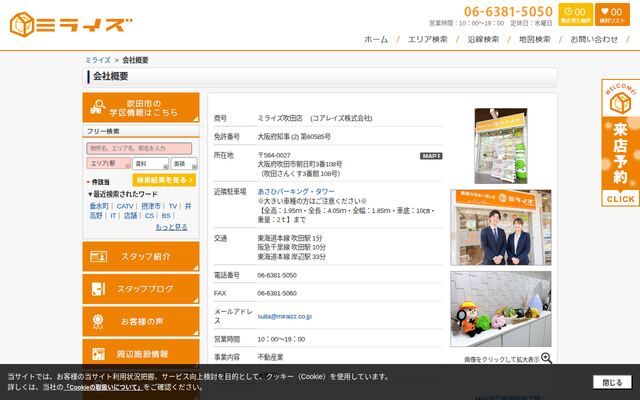
Task: Click the ミライズ logo in the header
Action: click(71, 24)
